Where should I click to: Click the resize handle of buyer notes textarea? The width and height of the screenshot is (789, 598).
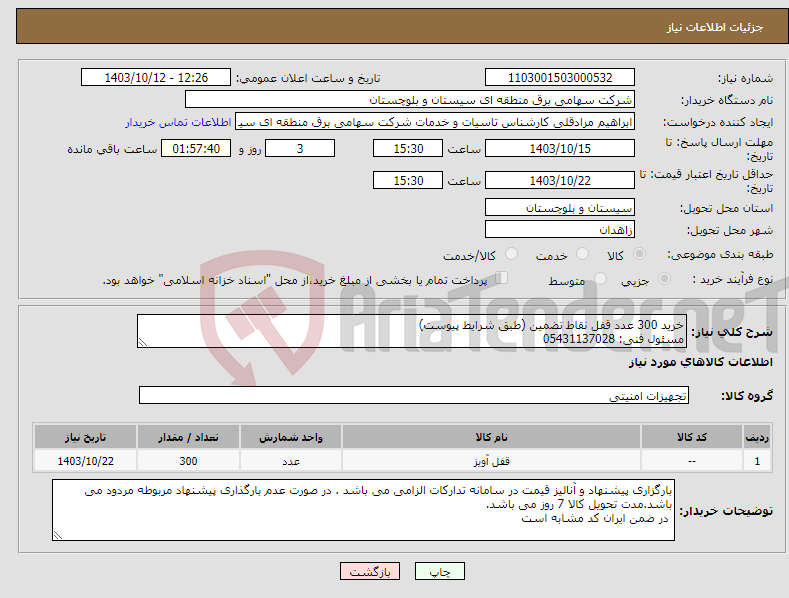pyautogui.click(x=58, y=535)
